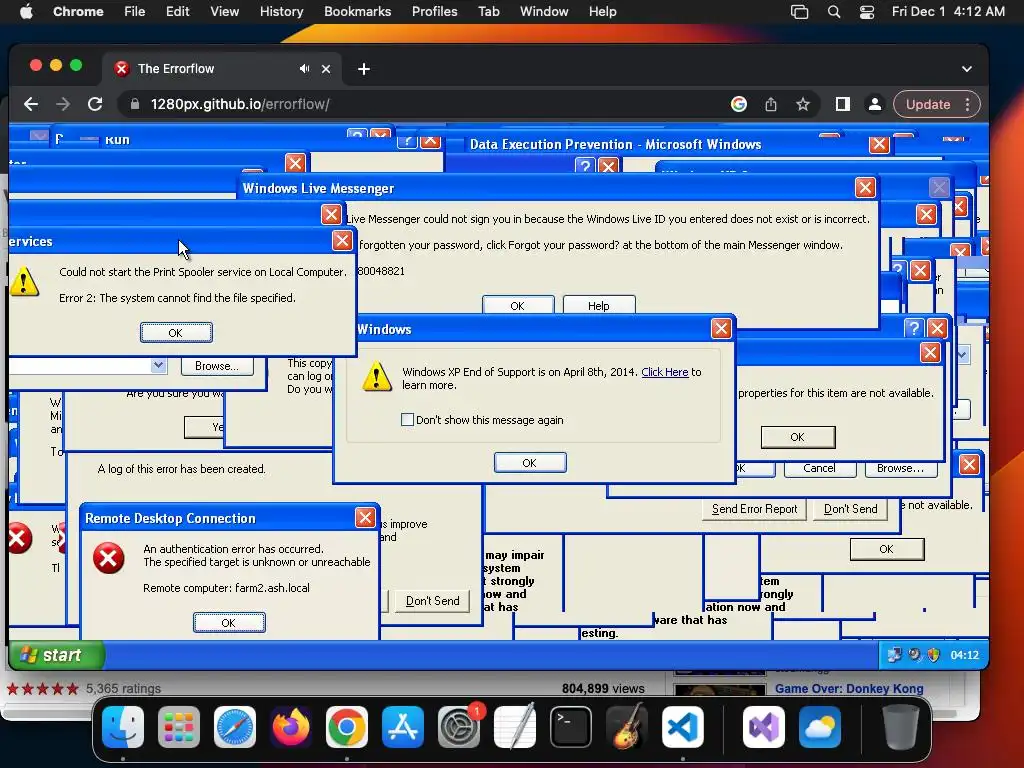
Task: Close the Remote Desktop Connection dialog
Action: pyautogui.click(x=365, y=518)
